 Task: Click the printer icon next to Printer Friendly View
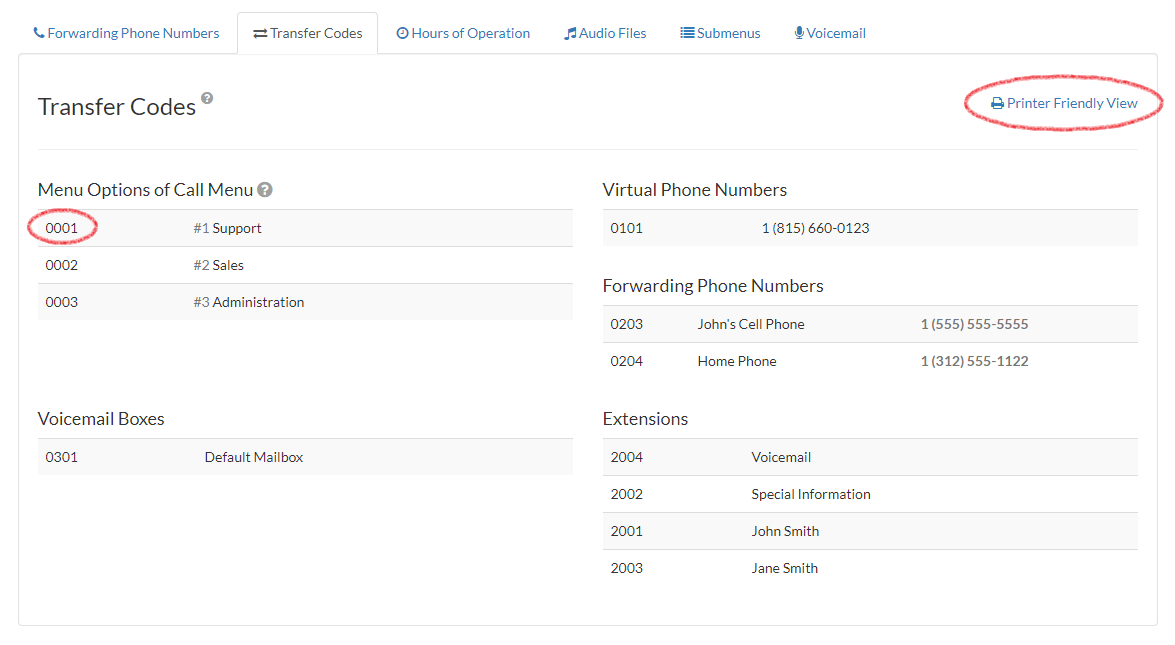995,102
